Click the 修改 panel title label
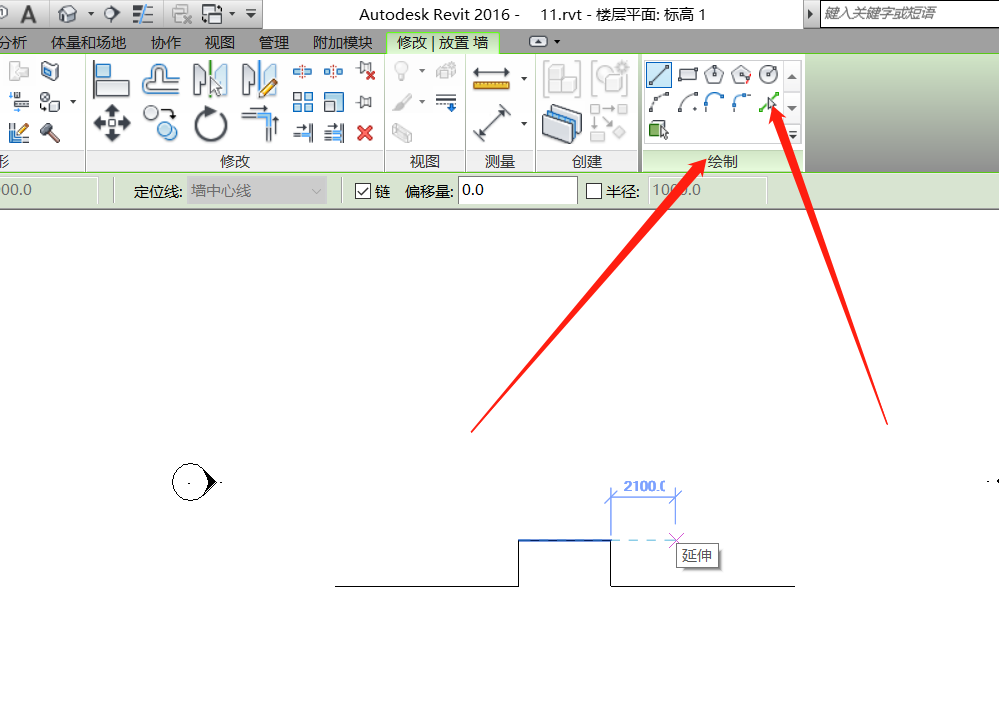Viewport: 999px width, 707px height. (x=234, y=162)
